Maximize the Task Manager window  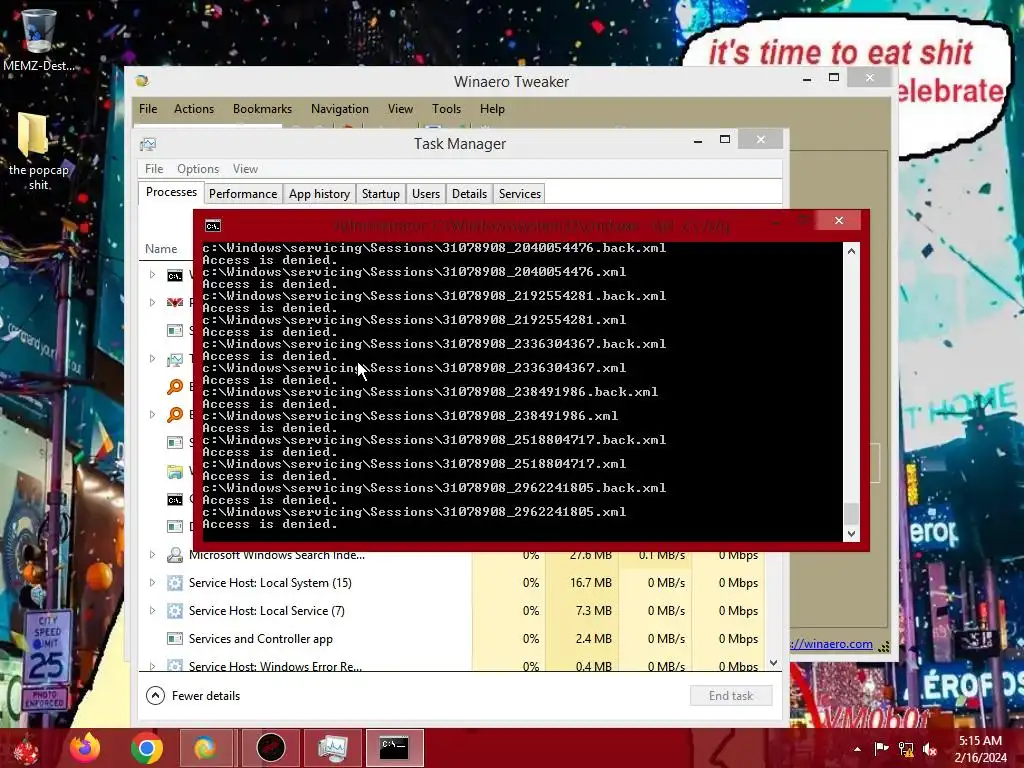(725, 139)
